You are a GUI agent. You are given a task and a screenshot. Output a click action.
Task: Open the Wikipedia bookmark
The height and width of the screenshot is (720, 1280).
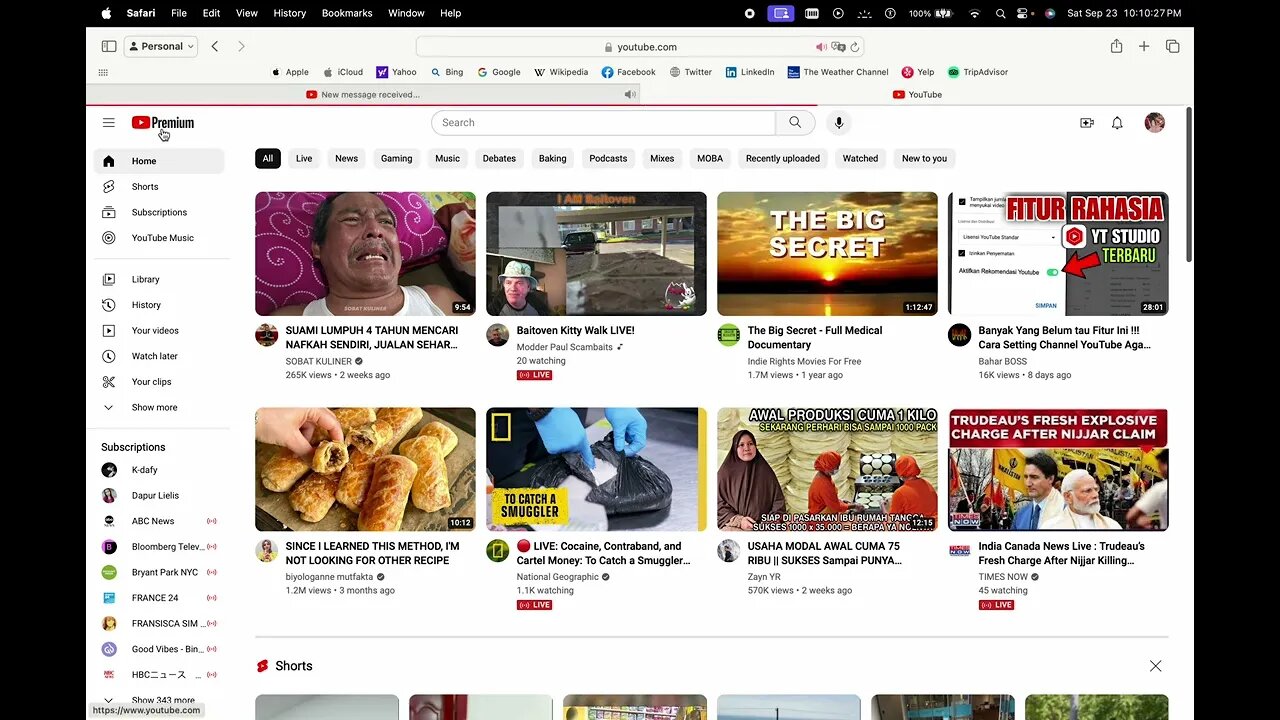(x=561, y=72)
